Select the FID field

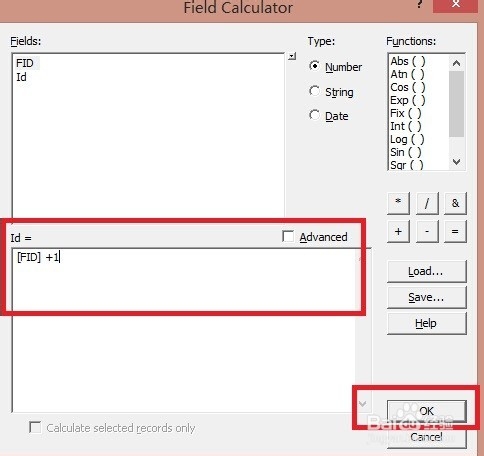tap(25, 63)
